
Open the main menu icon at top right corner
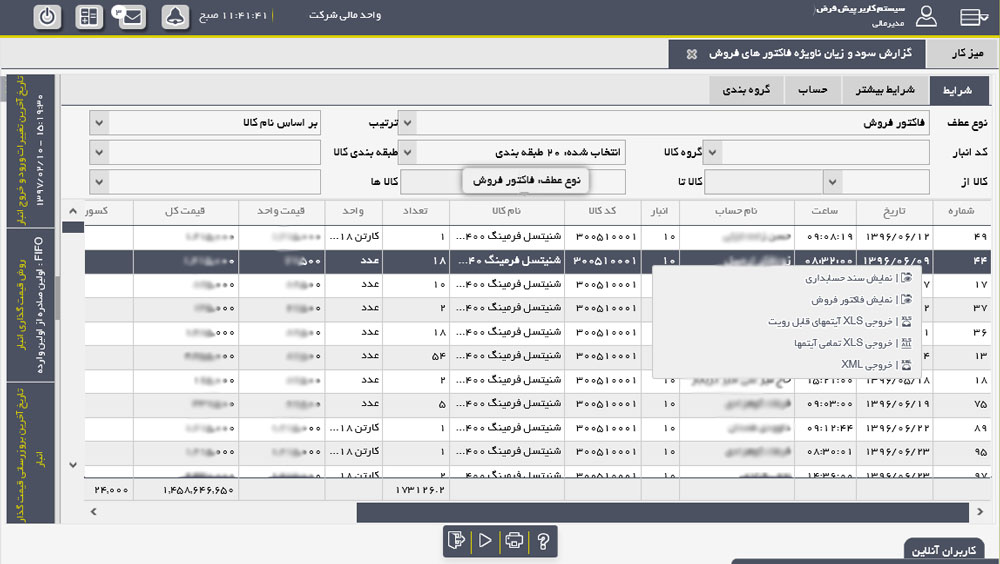974,17
